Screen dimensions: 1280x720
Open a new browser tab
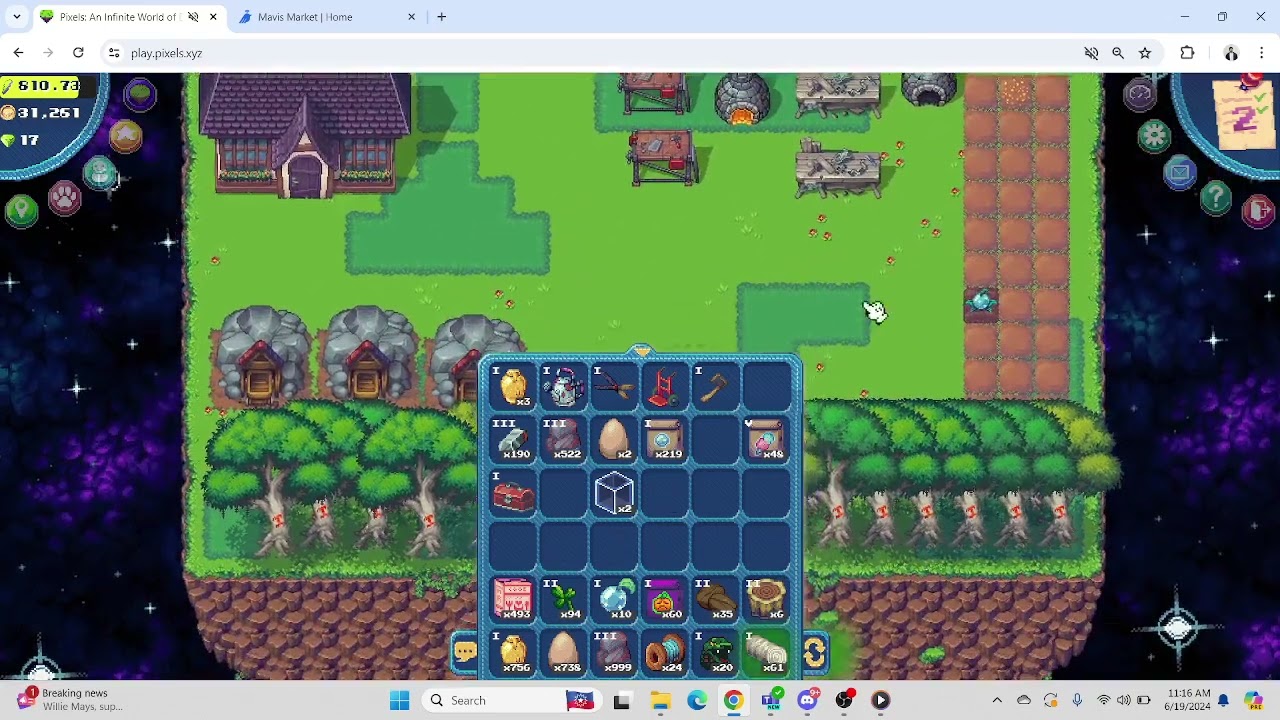click(x=441, y=17)
